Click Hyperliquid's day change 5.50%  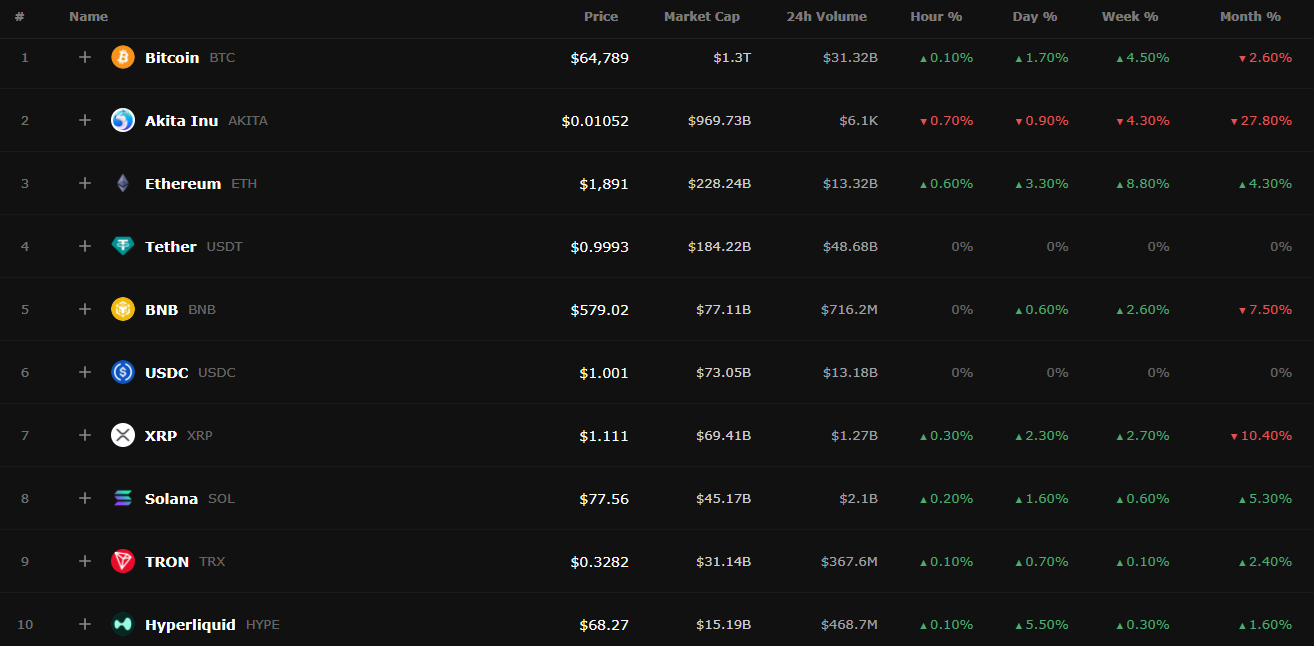(1042, 625)
